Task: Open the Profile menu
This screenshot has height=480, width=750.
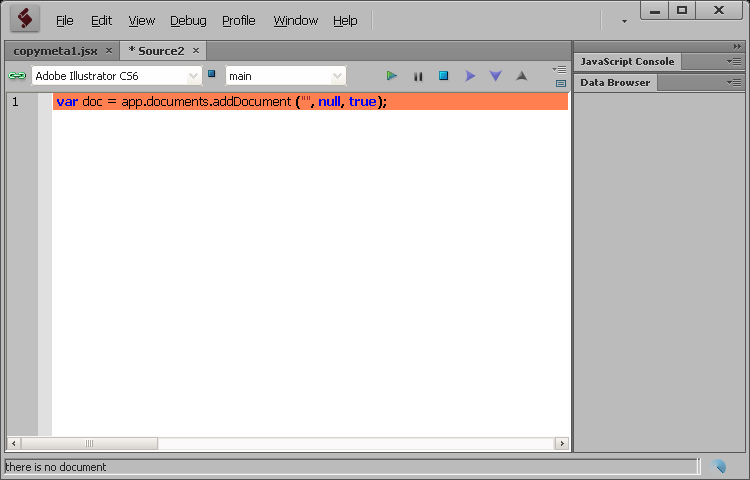Action: point(239,21)
